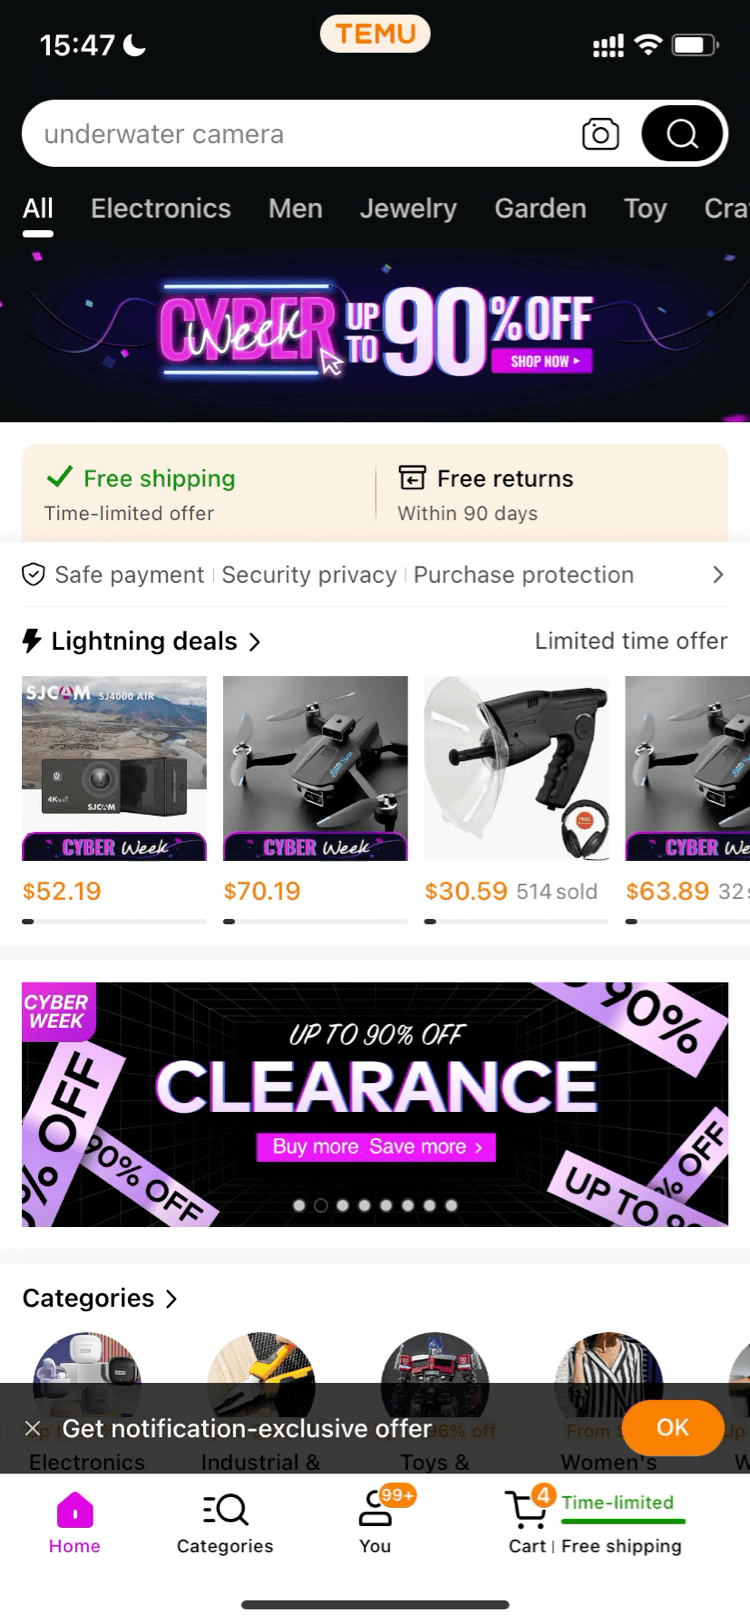The image size is (750, 1624).
Task: Open the SJCAM action camera deal
Action: [x=114, y=767]
